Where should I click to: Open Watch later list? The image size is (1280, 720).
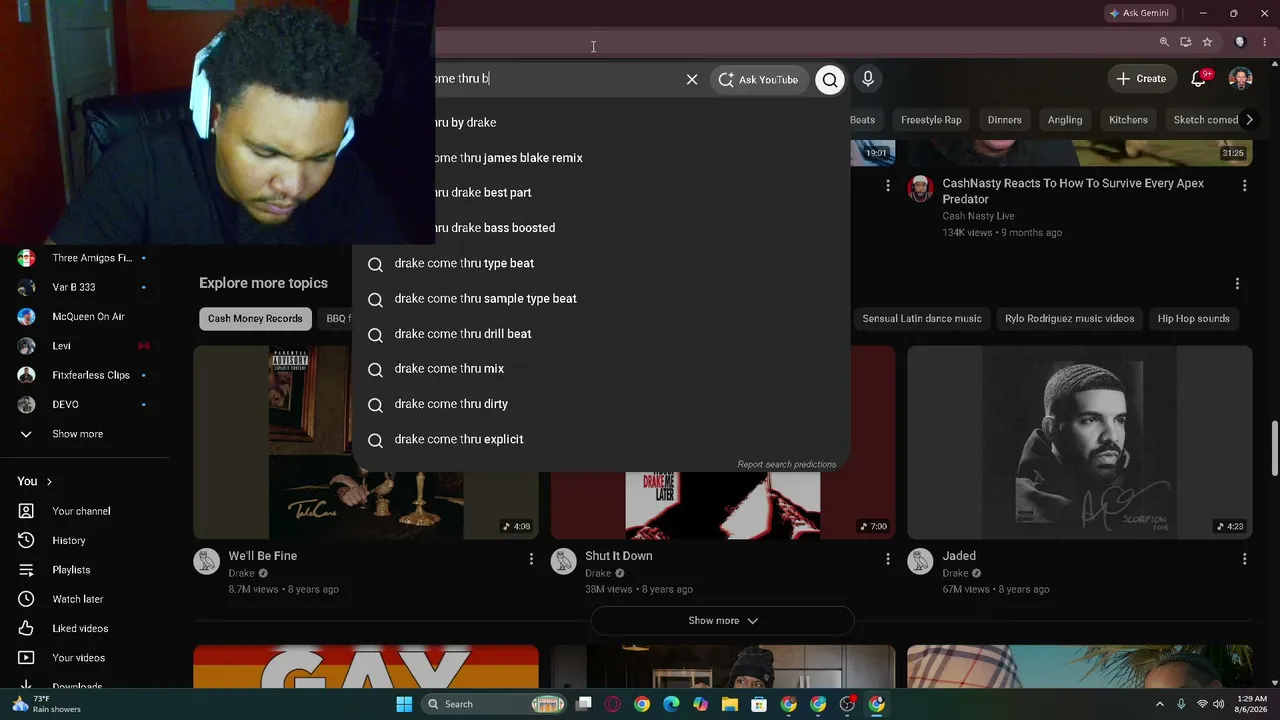85,599
